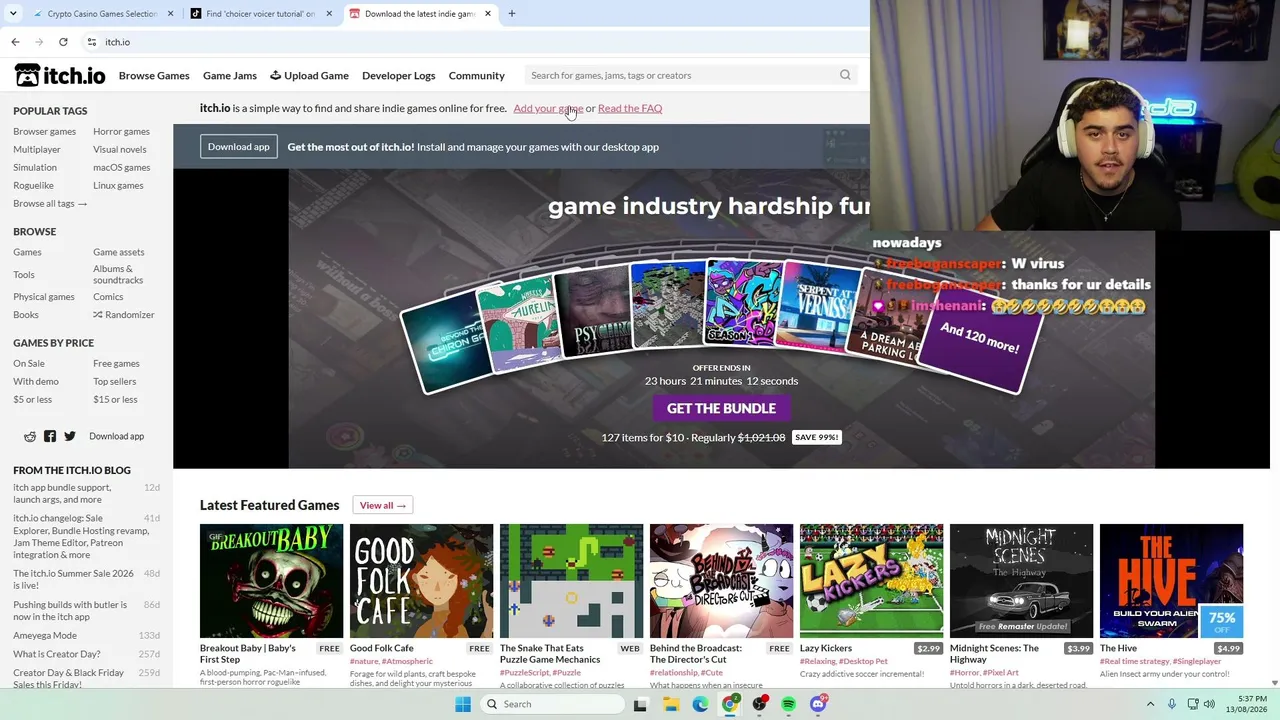Open the volume tray icon

[1209, 704]
